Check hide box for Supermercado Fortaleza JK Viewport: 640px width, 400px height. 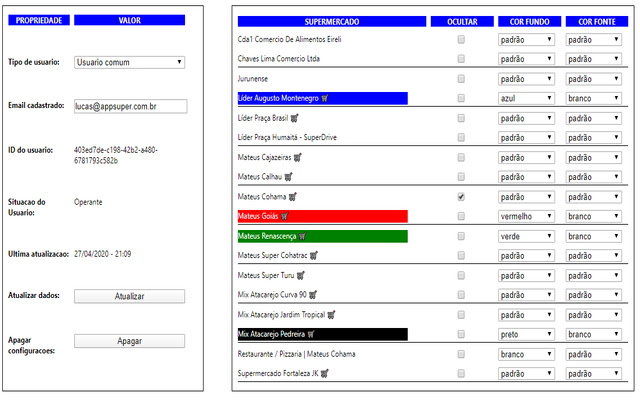click(461, 373)
